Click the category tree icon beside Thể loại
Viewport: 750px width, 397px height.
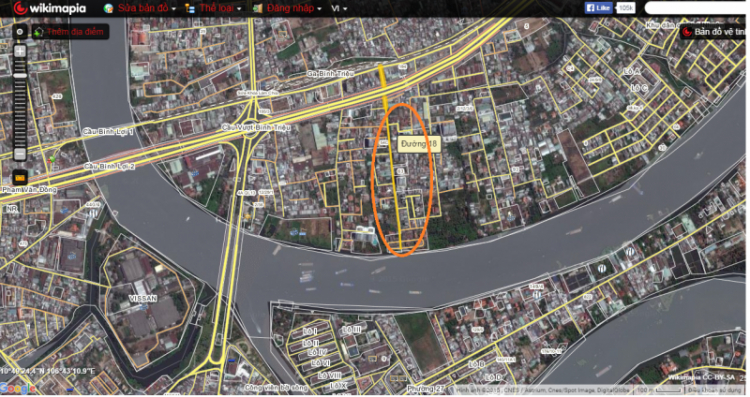click(x=190, y=8)
